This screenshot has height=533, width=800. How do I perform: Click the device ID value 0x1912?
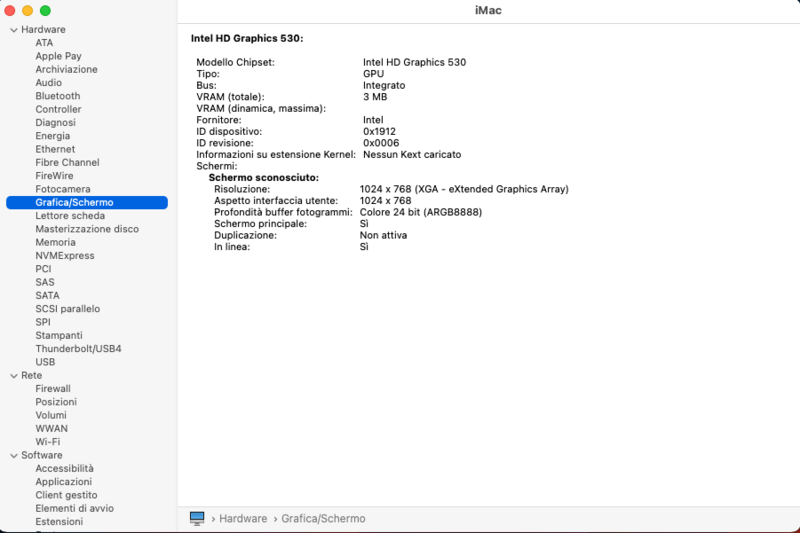(x=380, y=132)
